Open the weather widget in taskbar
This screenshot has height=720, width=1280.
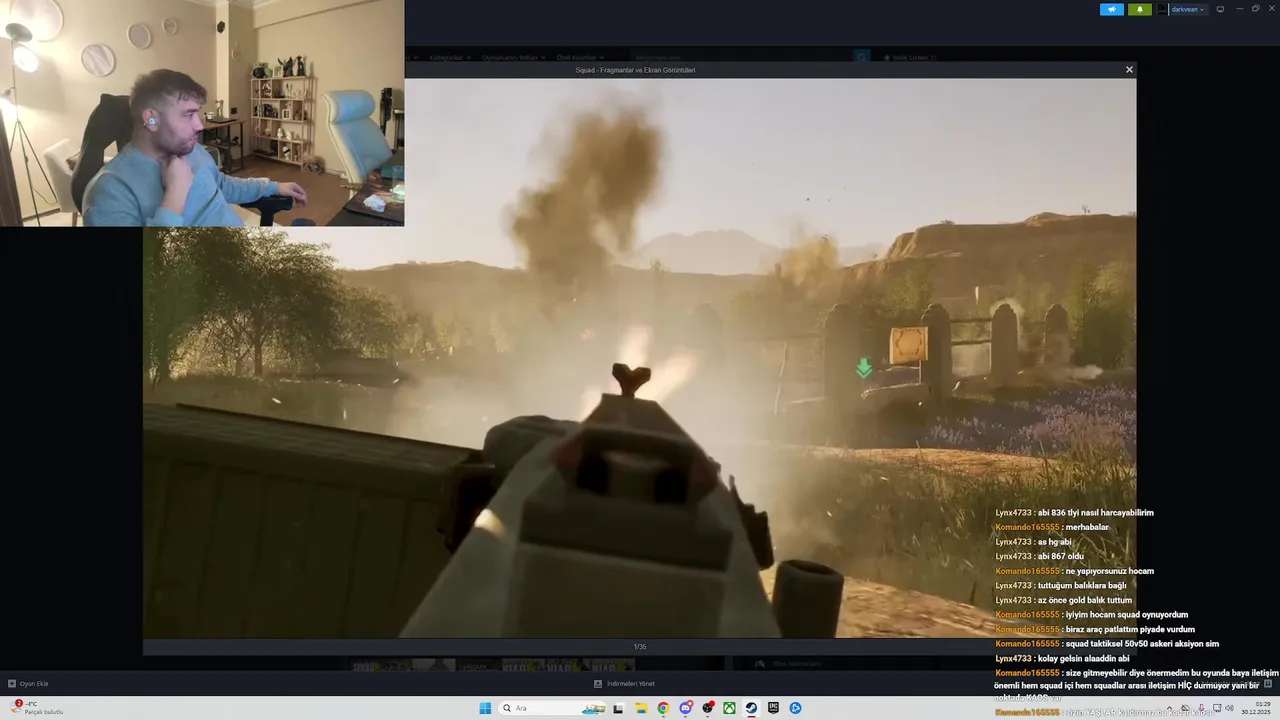pos(38,707)
